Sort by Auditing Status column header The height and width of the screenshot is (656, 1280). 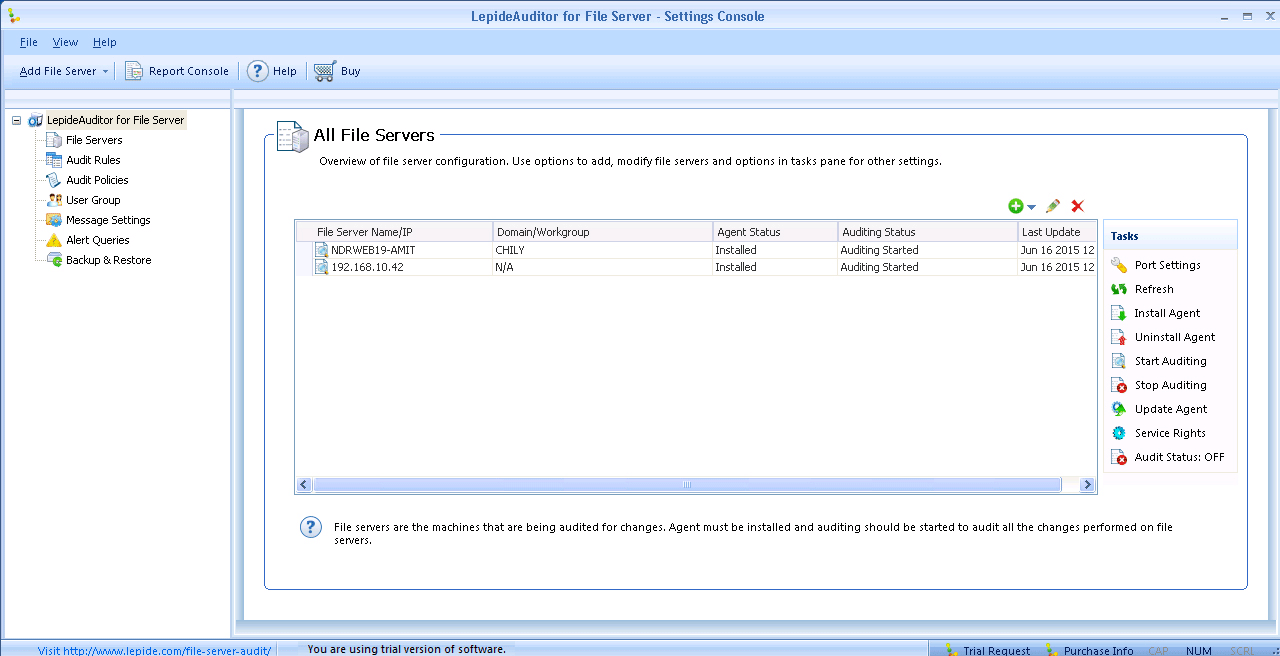928,232
